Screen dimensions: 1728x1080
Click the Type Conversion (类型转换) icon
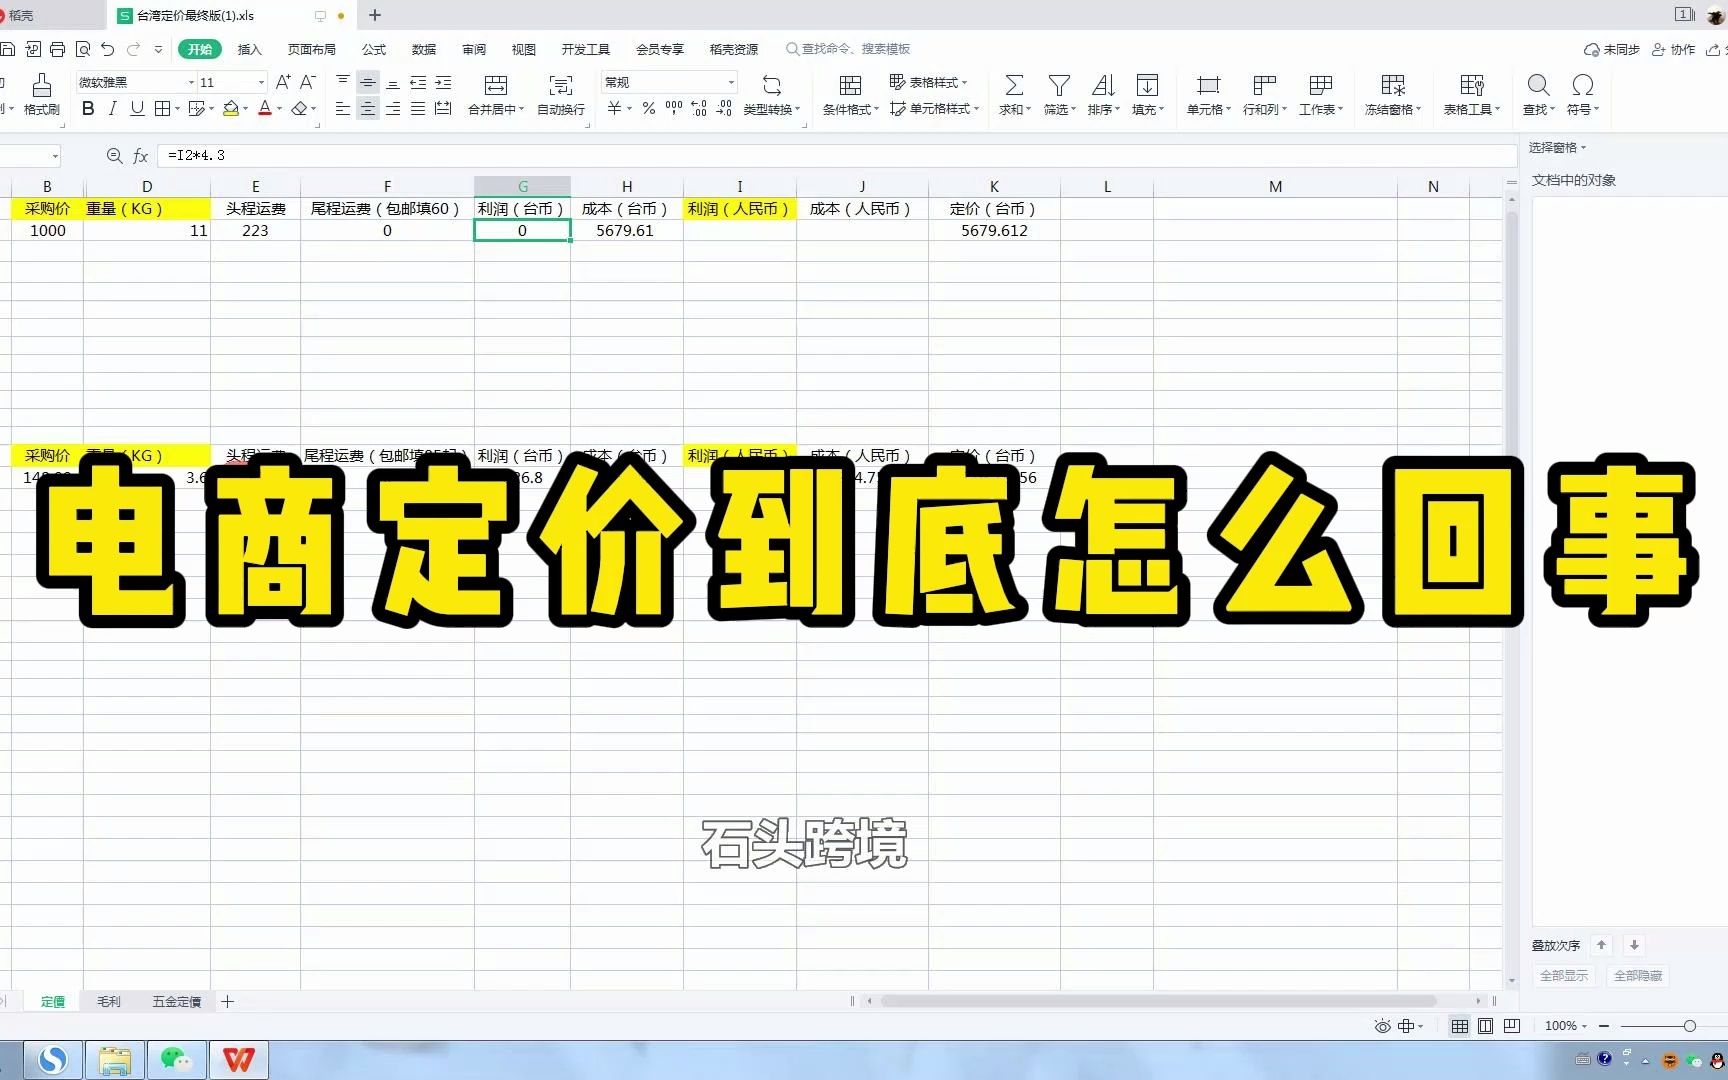(x=771, y=85)
